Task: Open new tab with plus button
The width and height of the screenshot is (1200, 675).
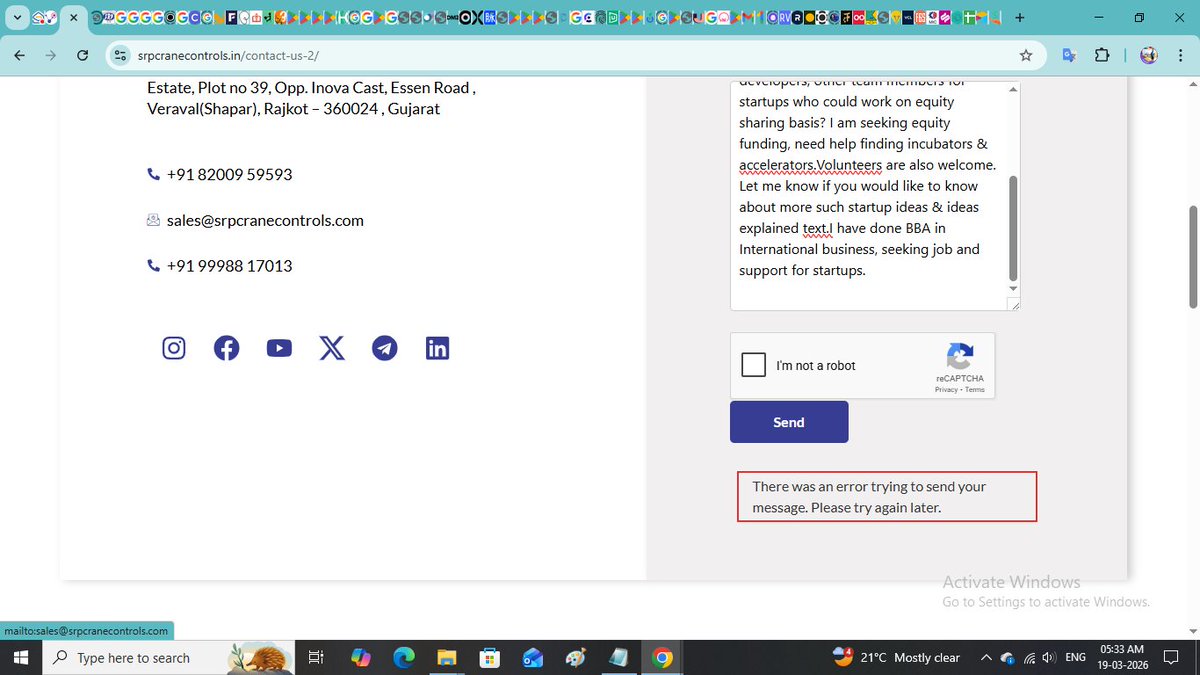Action: (x=1019, y=17)
